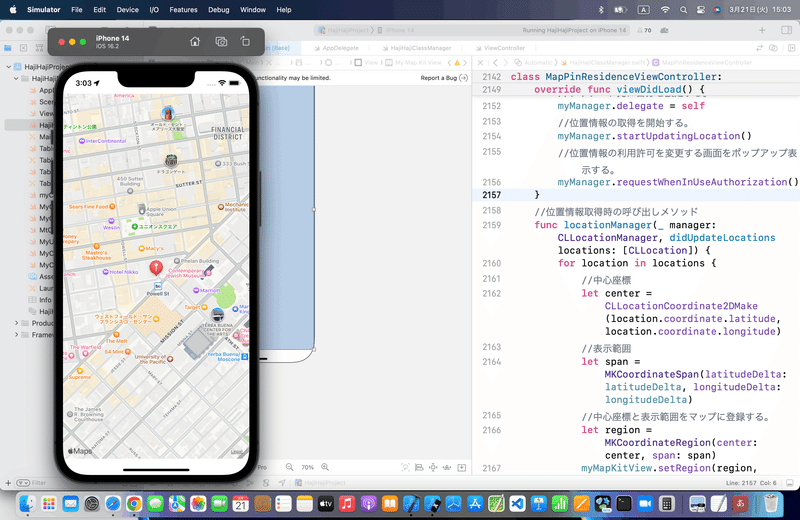Click line number 2157 in gutter

[x=491, y=194]
